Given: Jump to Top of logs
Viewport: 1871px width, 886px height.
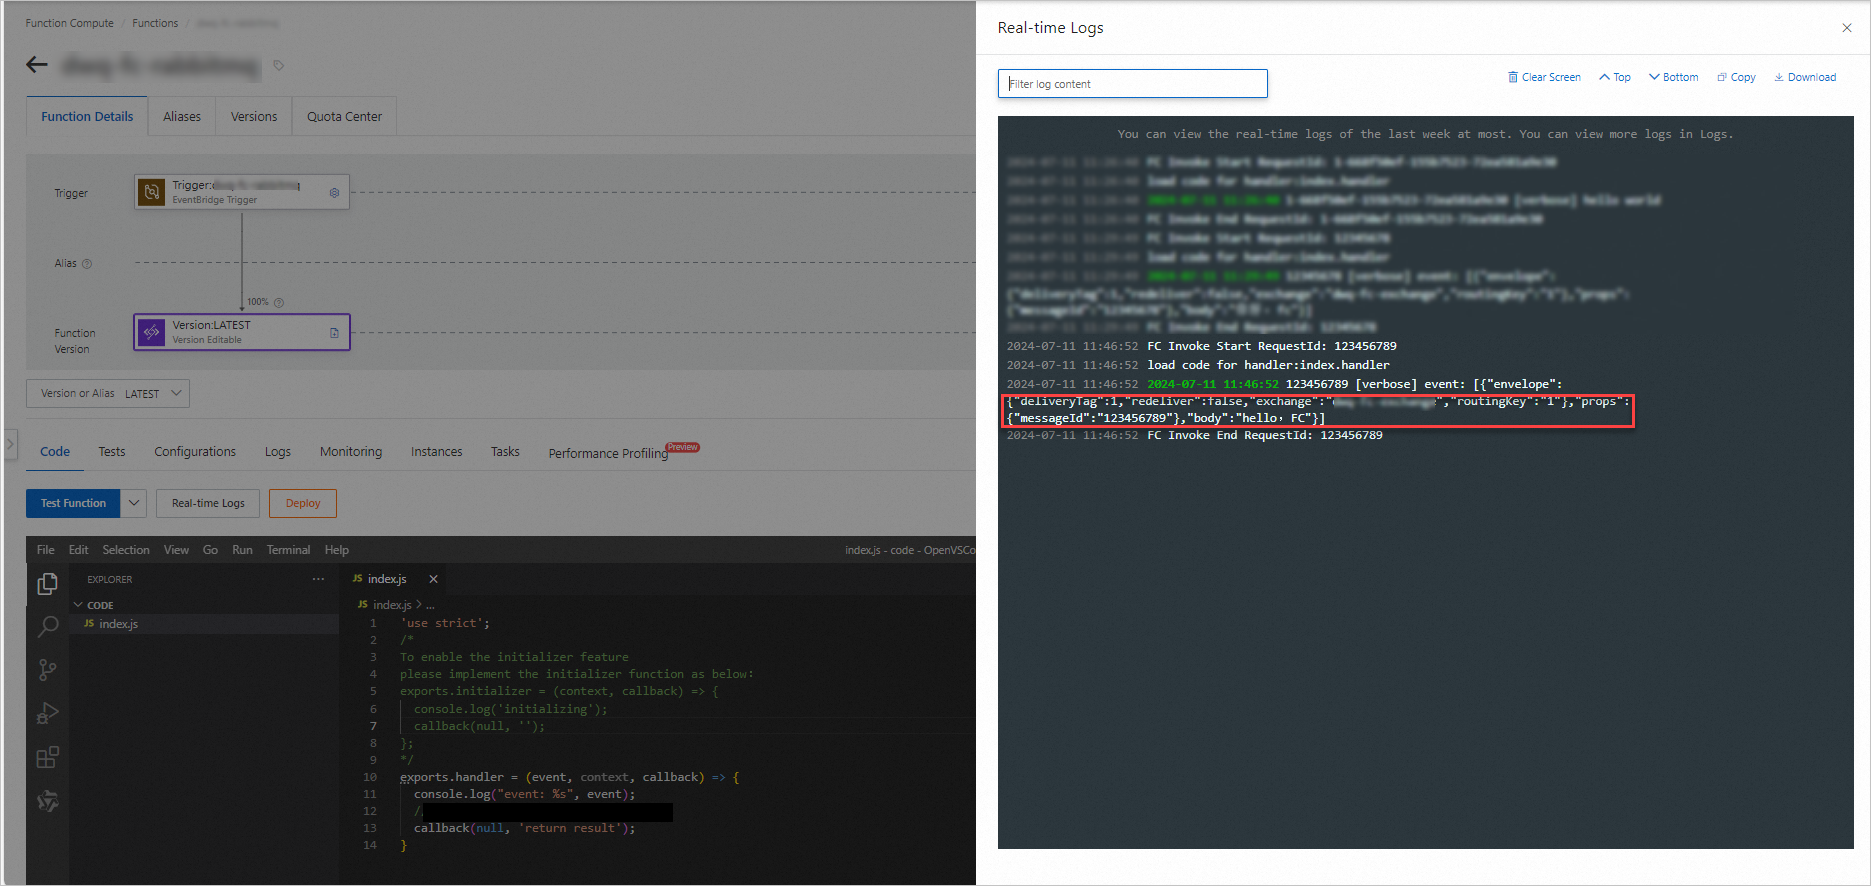Looking at the screenshot, I should click(1614, 77).
